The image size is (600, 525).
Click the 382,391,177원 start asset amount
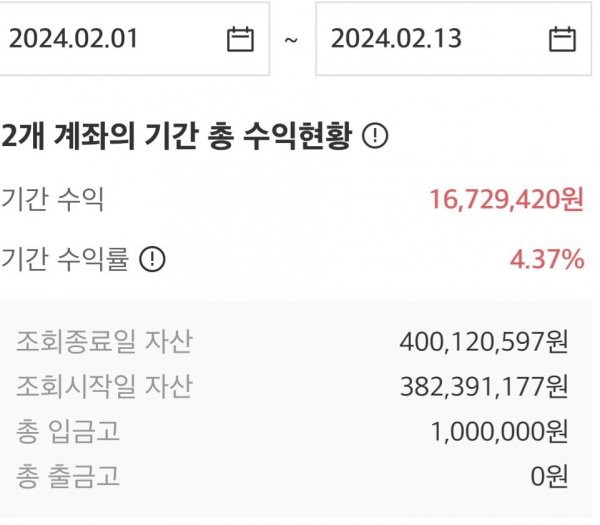(x=484, y=386)
